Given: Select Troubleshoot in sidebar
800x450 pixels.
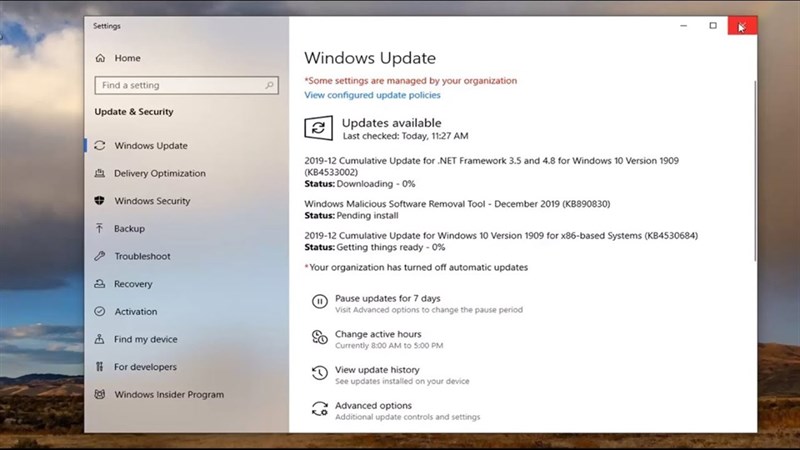Looking at the screenshot, I should tap(142, 256).
